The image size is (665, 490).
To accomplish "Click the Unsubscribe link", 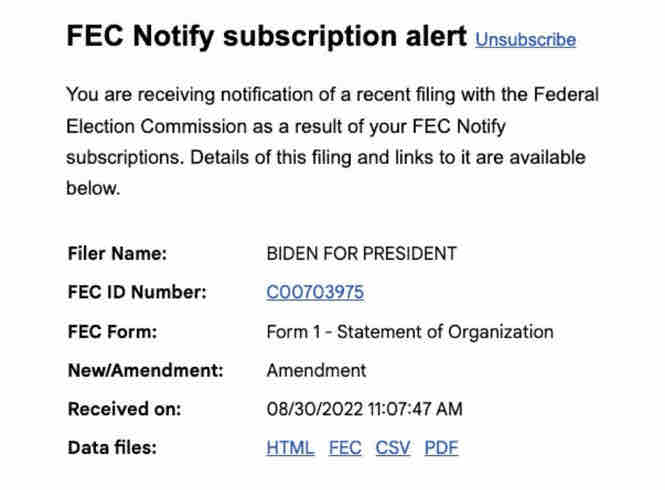I will (525, 40).
